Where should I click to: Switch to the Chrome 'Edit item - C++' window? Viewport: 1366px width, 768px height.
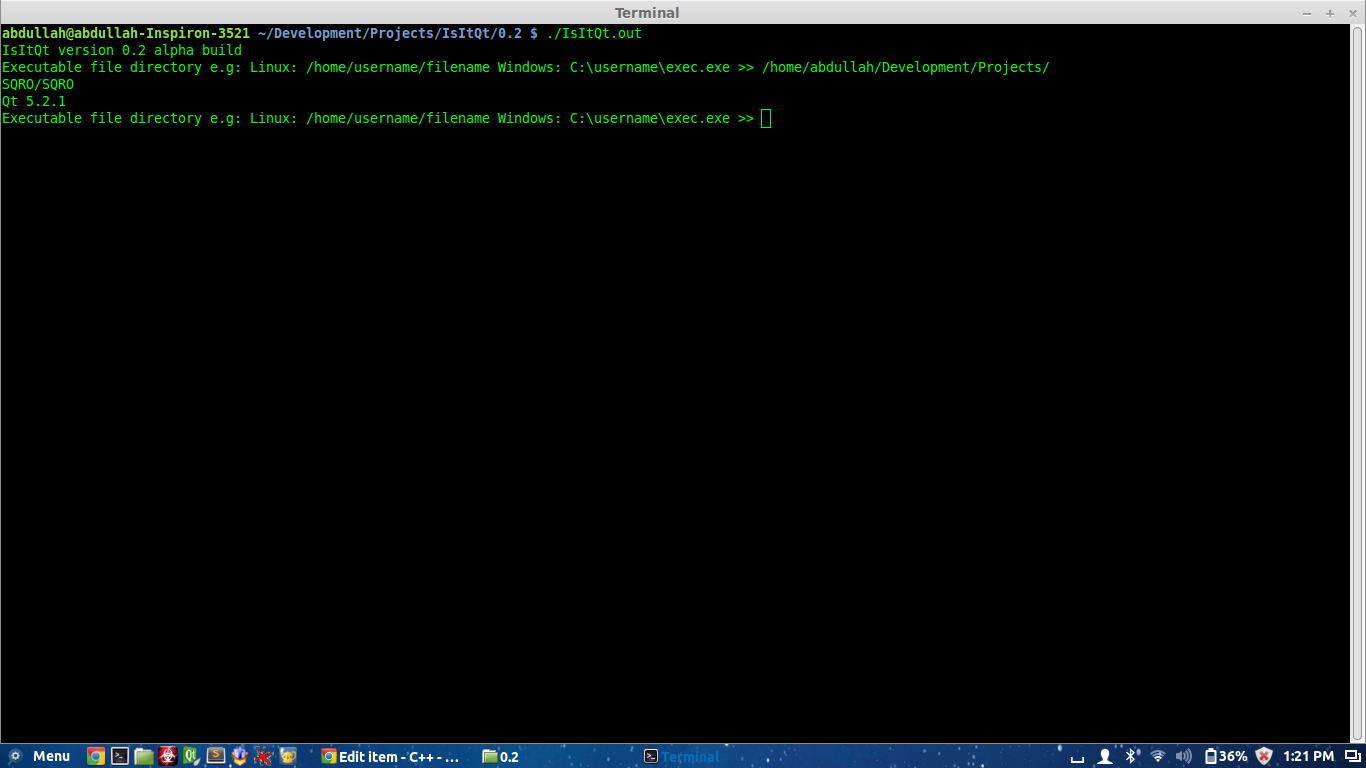pos(390,757)
